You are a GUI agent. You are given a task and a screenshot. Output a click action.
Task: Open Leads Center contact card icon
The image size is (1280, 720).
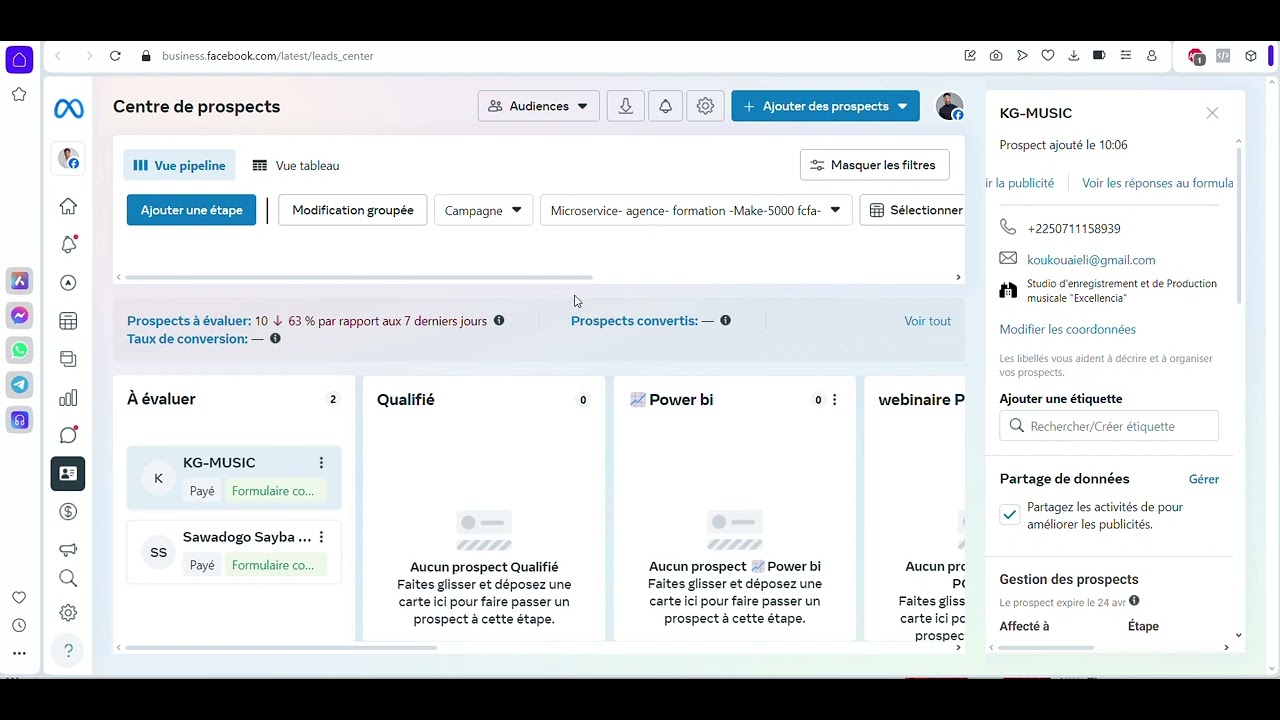pyautogui.click(x=68, y=474)
